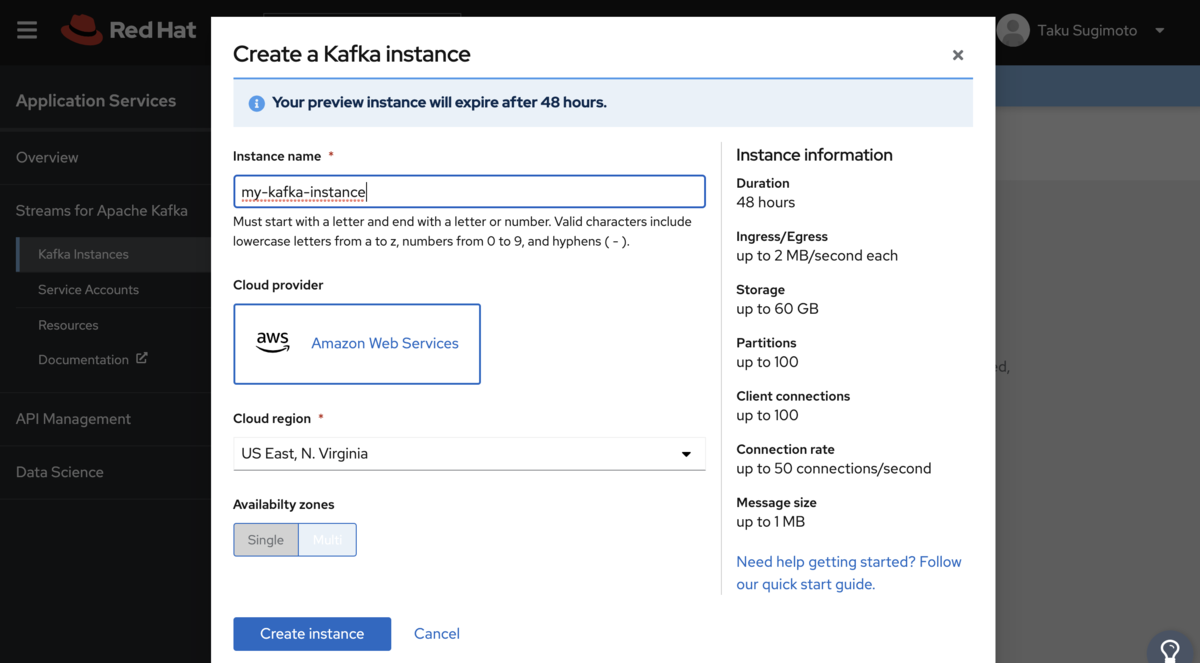
Task: Select the Amazon Web Services provider tile
Action: click(x=357, y=344)
